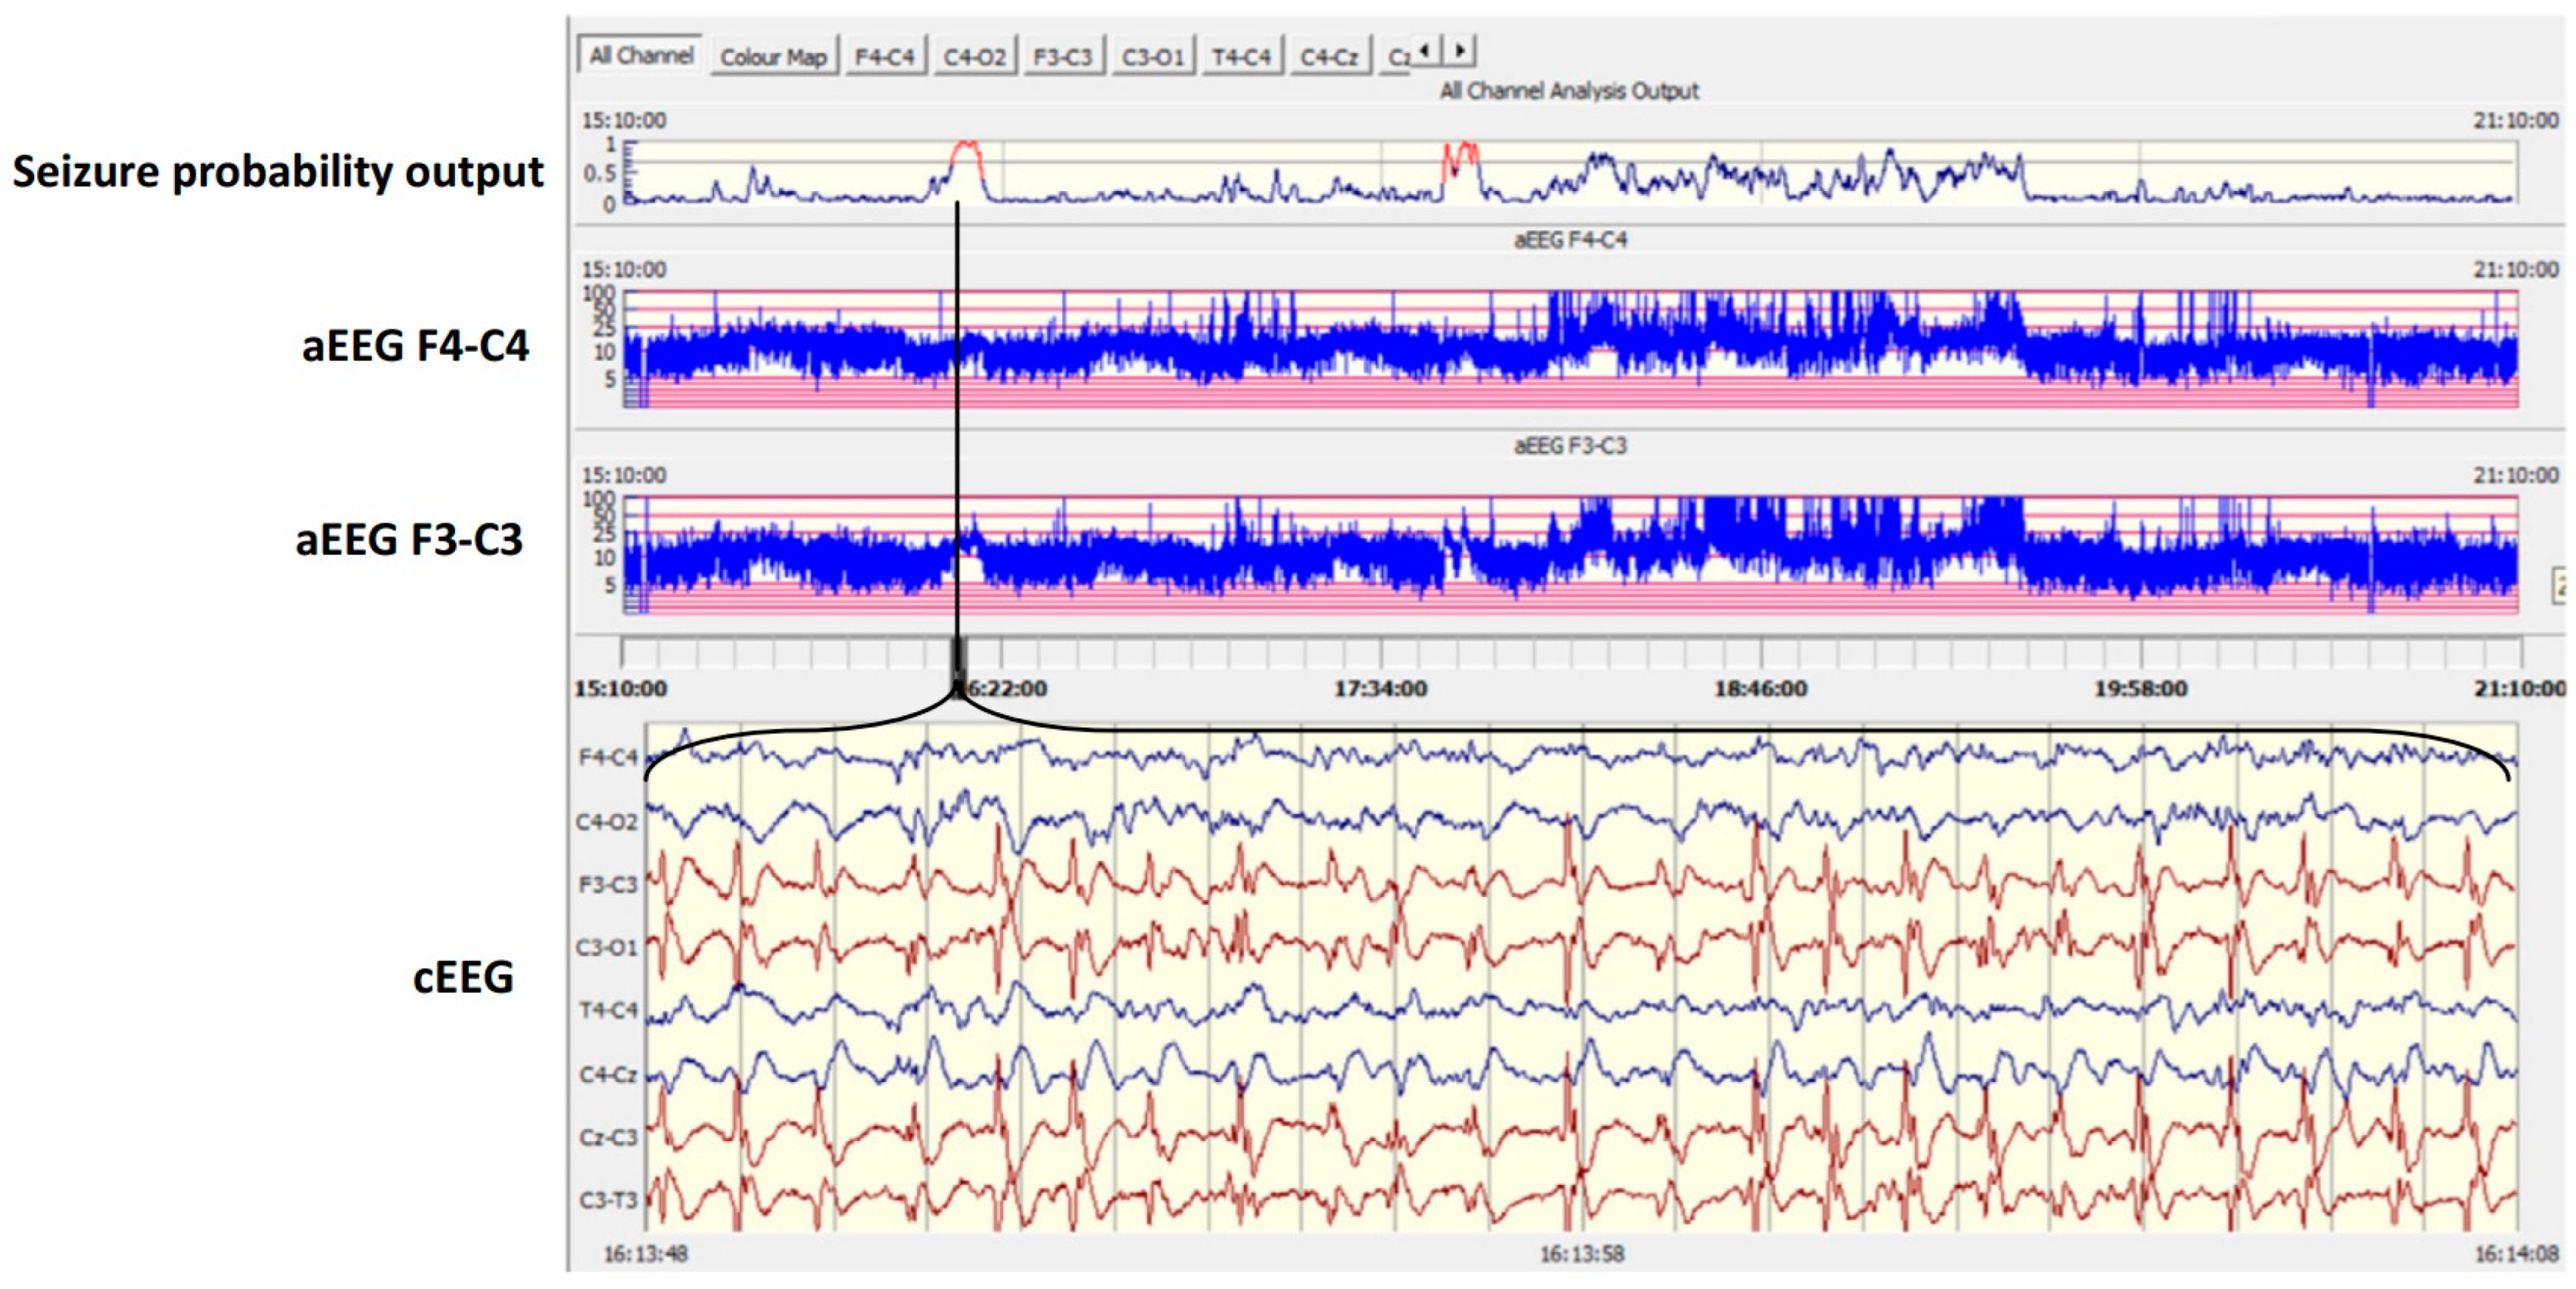Open the F3-C3 channel tab
Screen dimensions: 2576x1289
click(x=1062, y=57)
